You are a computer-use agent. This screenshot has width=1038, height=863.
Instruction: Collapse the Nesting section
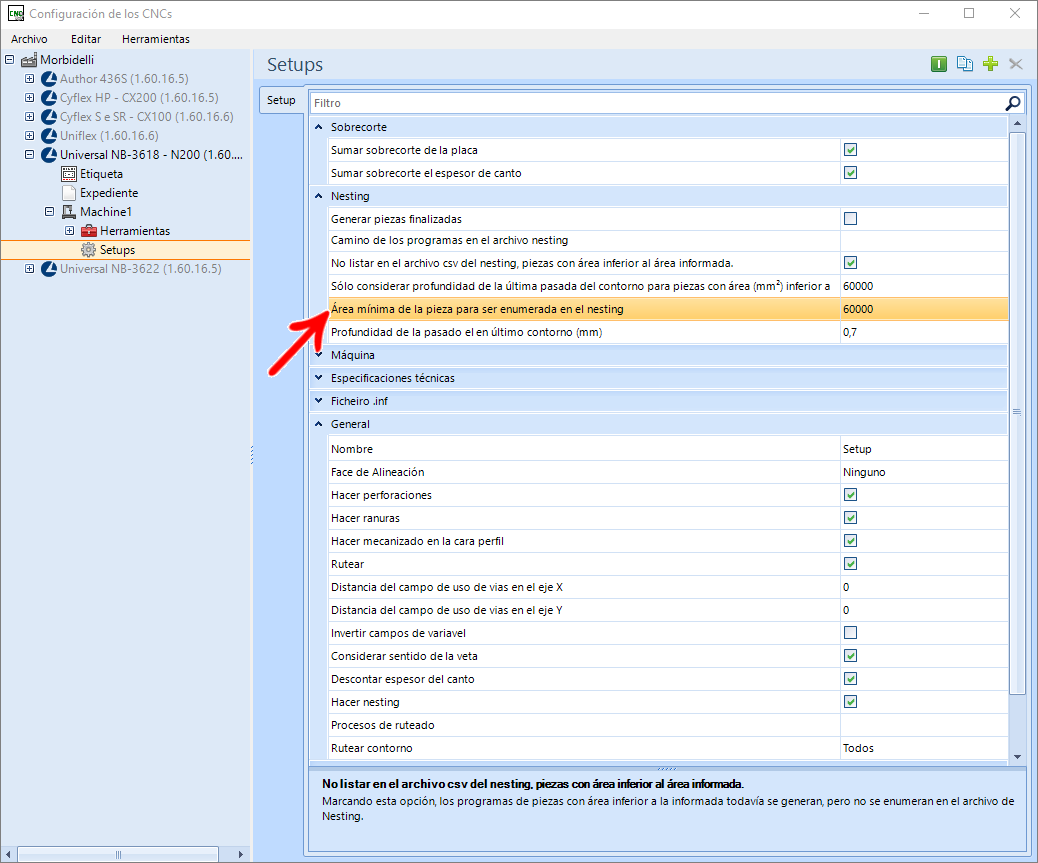pyautogui.click(x=319, y=196)
